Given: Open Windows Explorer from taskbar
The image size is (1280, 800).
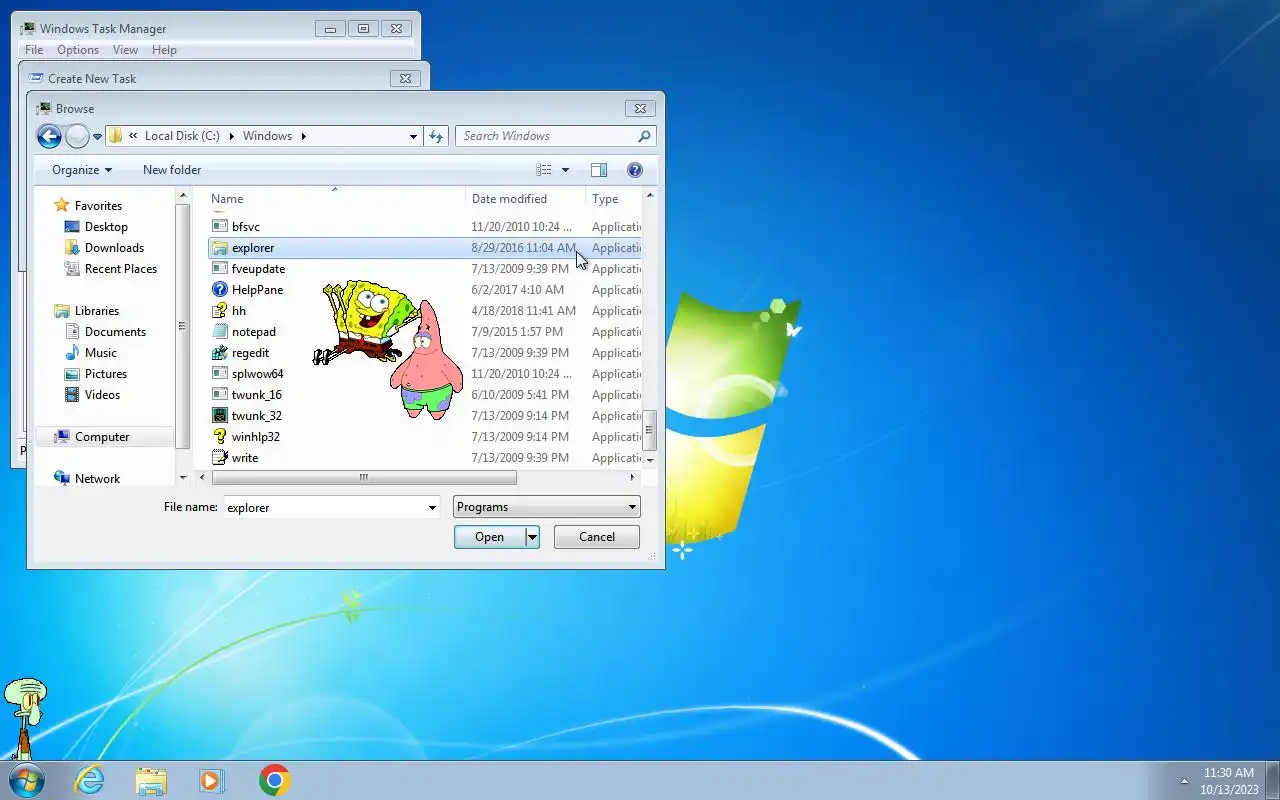Looking at the screenshot, I should coord(151,780).
